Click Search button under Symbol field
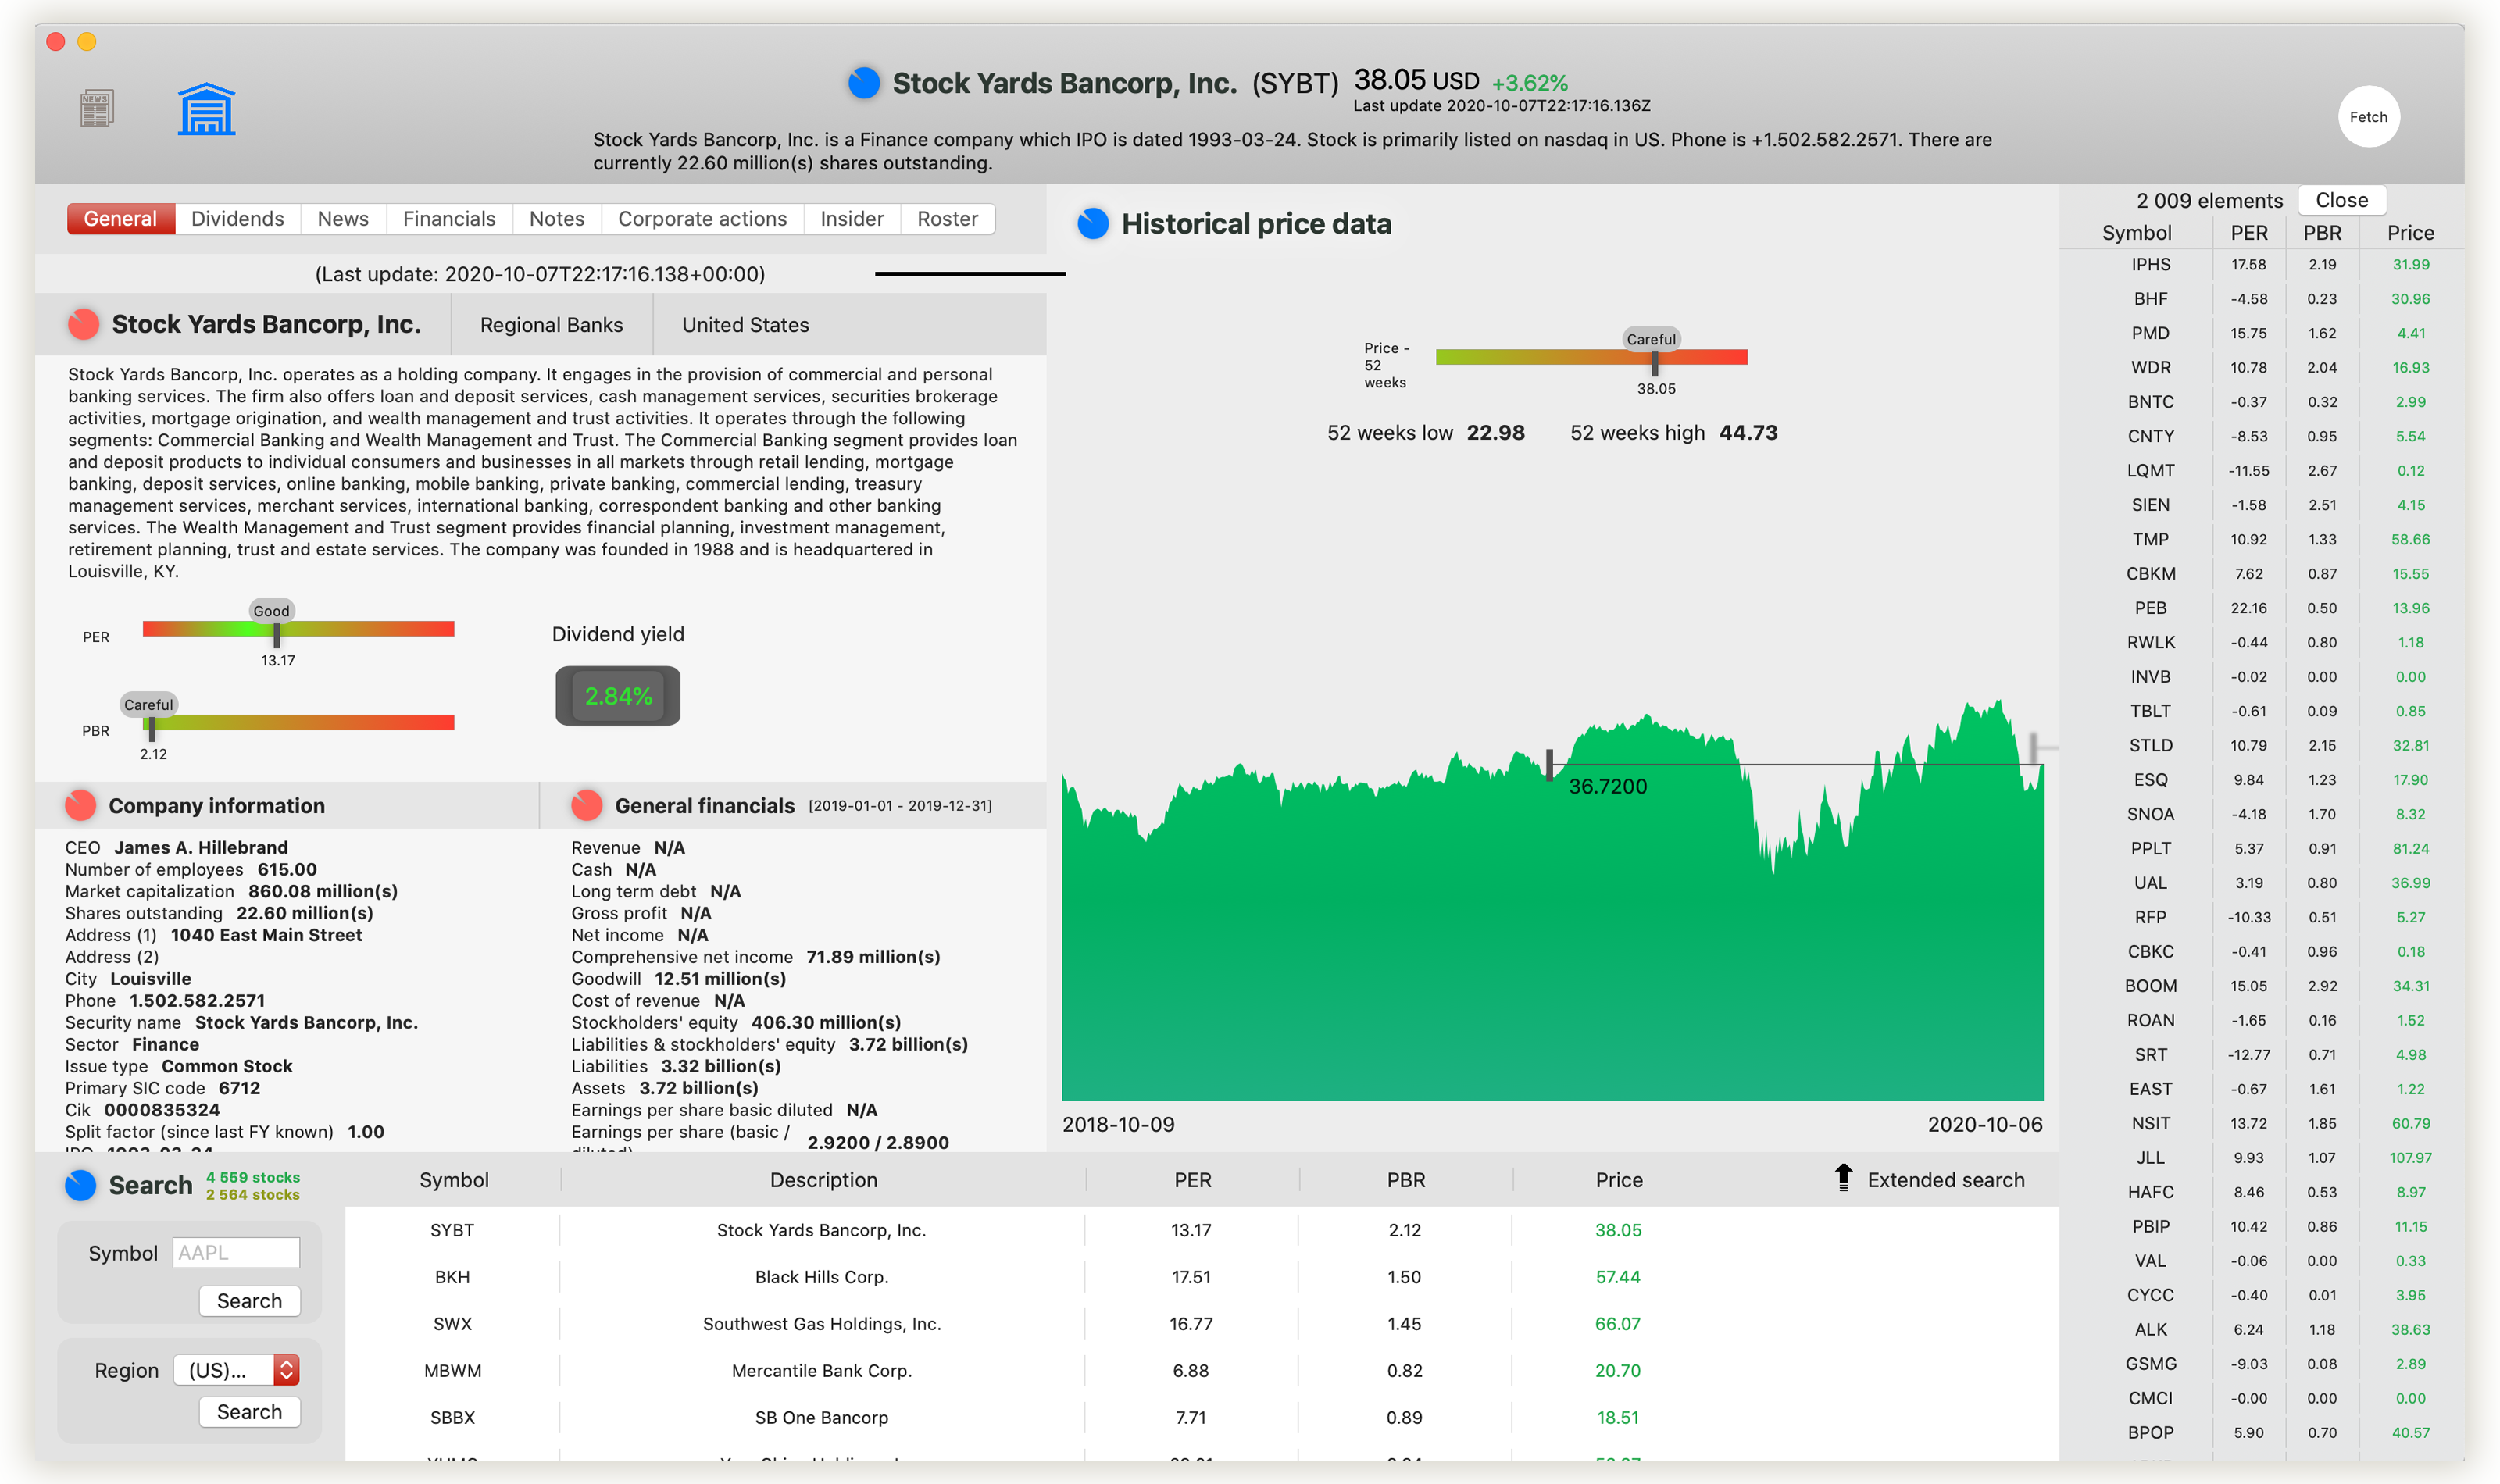Screen dimensions: 2500x1484 (249, 1300)
